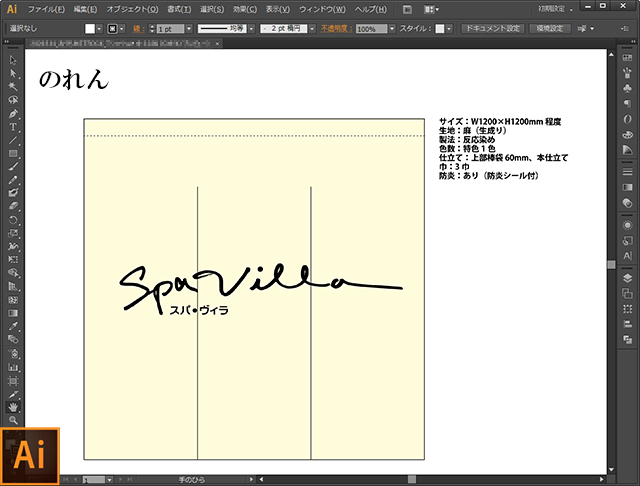Open the Swatches panel icon
Screen dimensions: 640x486
(627, 58)
